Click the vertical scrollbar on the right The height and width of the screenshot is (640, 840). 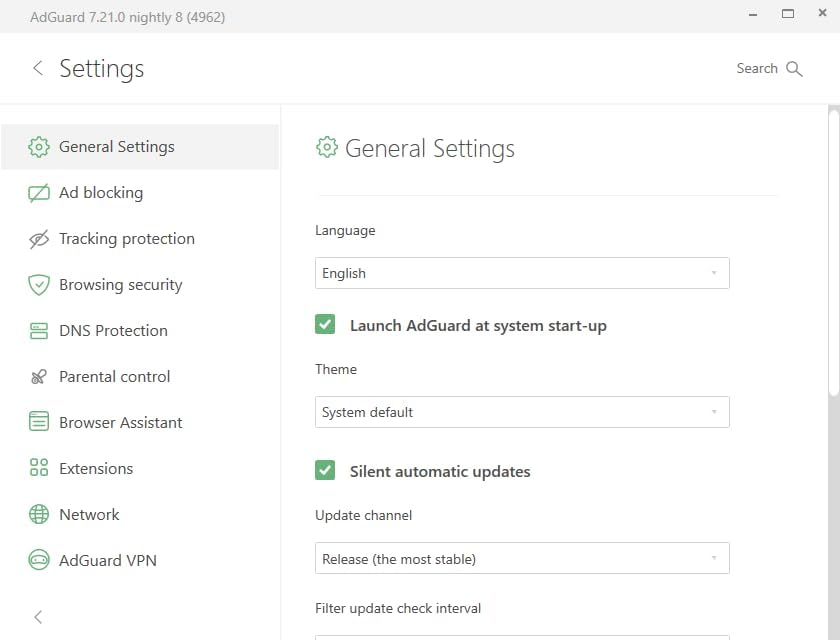pos(833,250)
